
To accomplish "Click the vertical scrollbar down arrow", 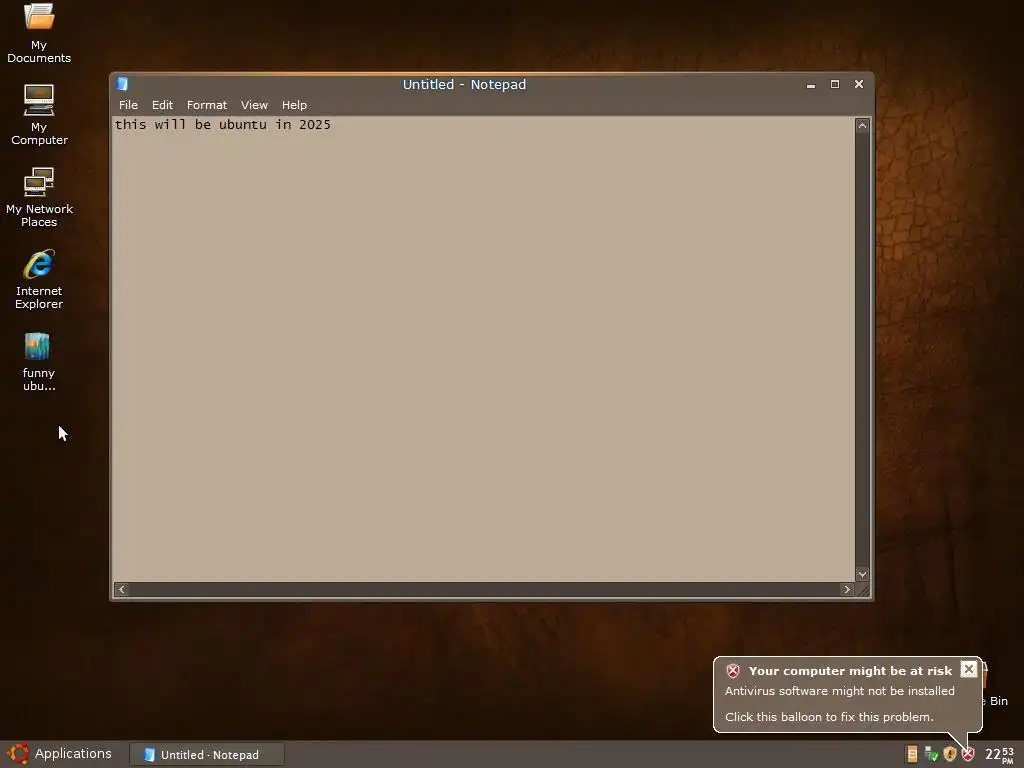I will 862,574.
